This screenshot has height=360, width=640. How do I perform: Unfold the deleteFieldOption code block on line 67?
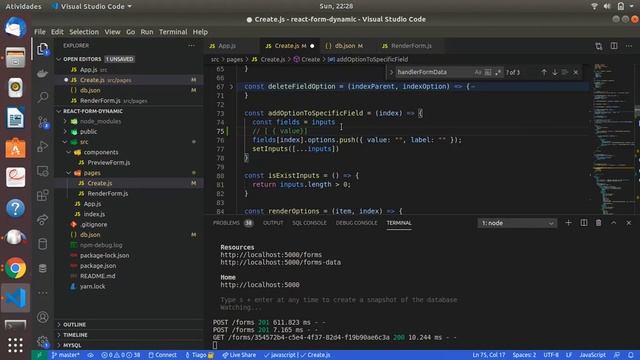coord(231,87)
